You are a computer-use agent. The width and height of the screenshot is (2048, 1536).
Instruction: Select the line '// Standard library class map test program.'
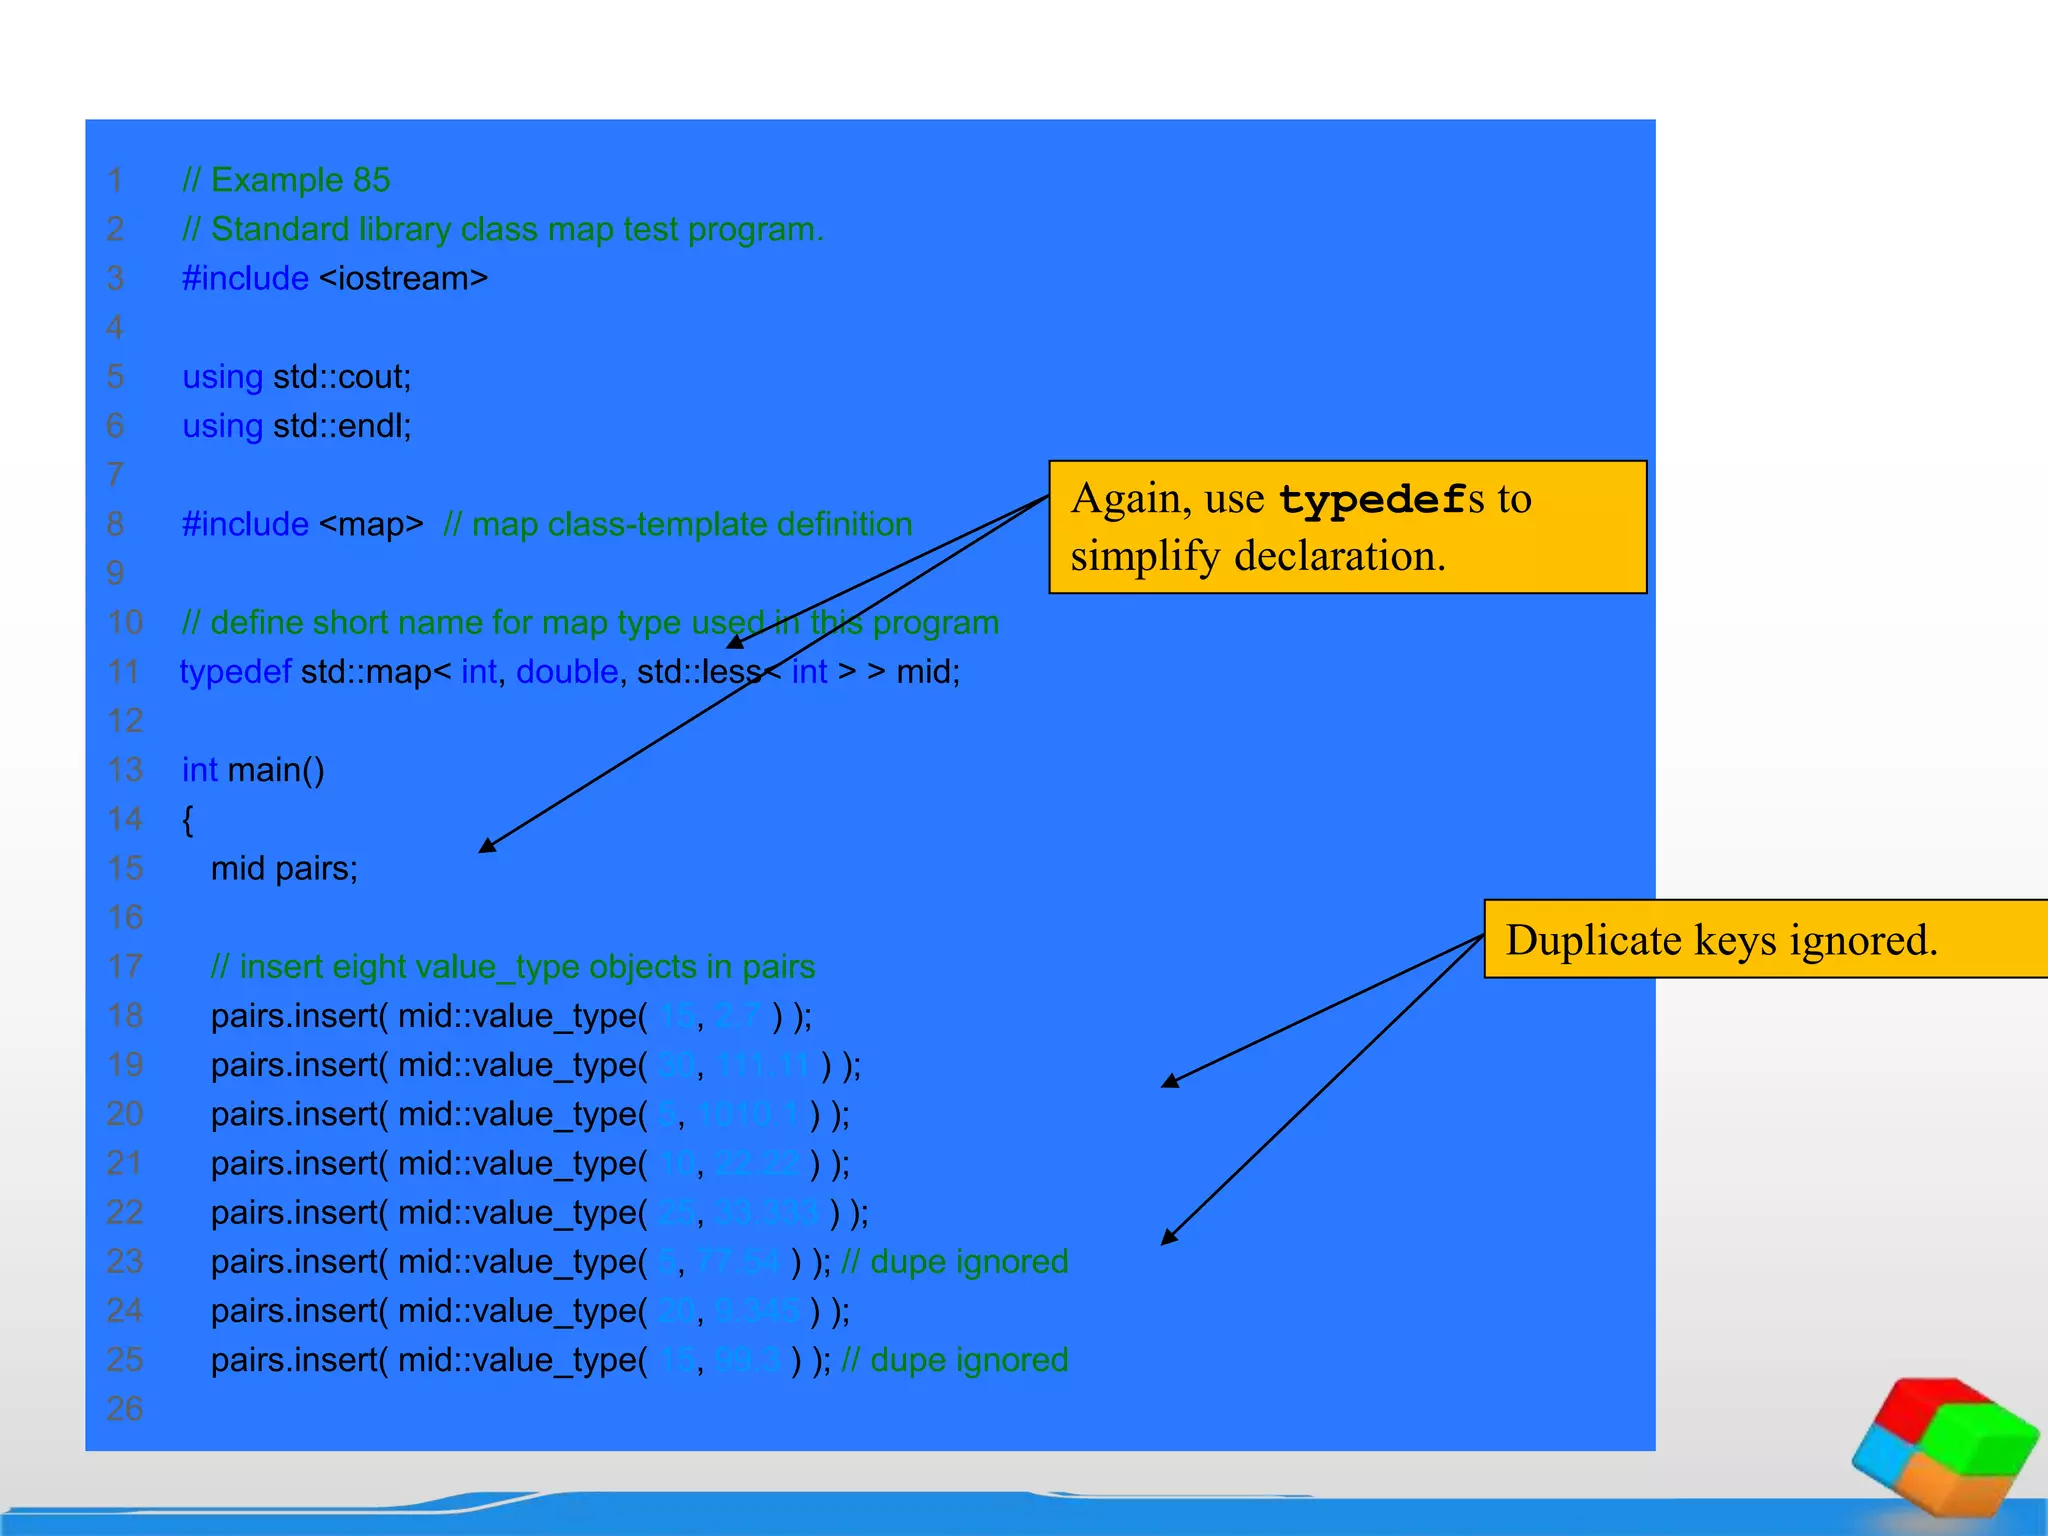[x=503, y=229]
